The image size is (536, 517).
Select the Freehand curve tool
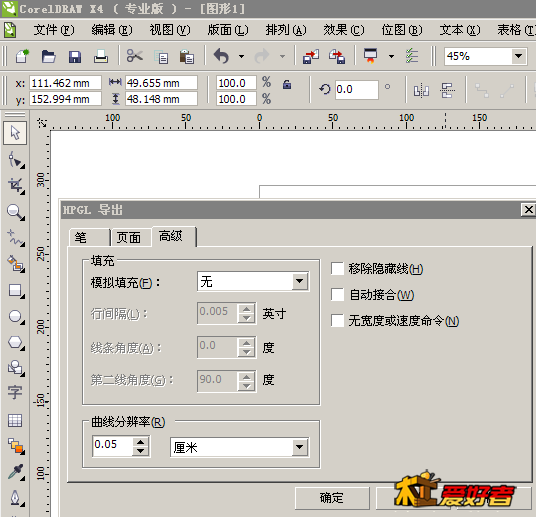(15, 238)
